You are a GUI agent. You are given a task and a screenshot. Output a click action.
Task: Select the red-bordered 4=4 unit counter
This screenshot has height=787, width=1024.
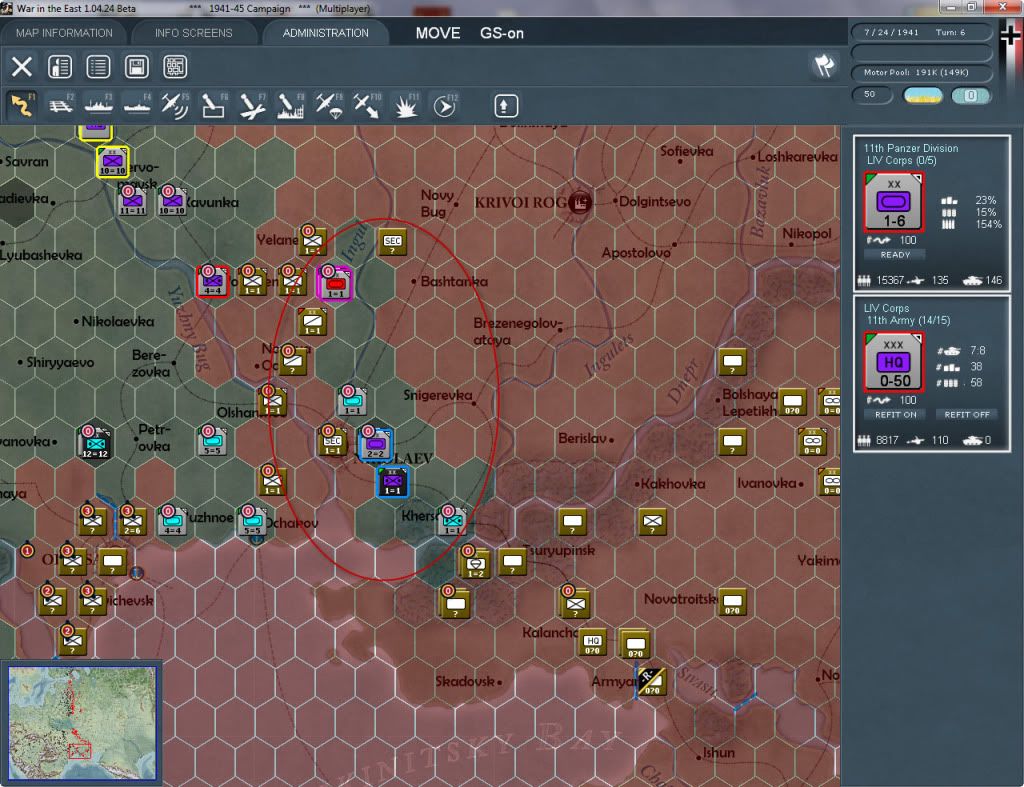pyautogui.click(x=212, y=281)
